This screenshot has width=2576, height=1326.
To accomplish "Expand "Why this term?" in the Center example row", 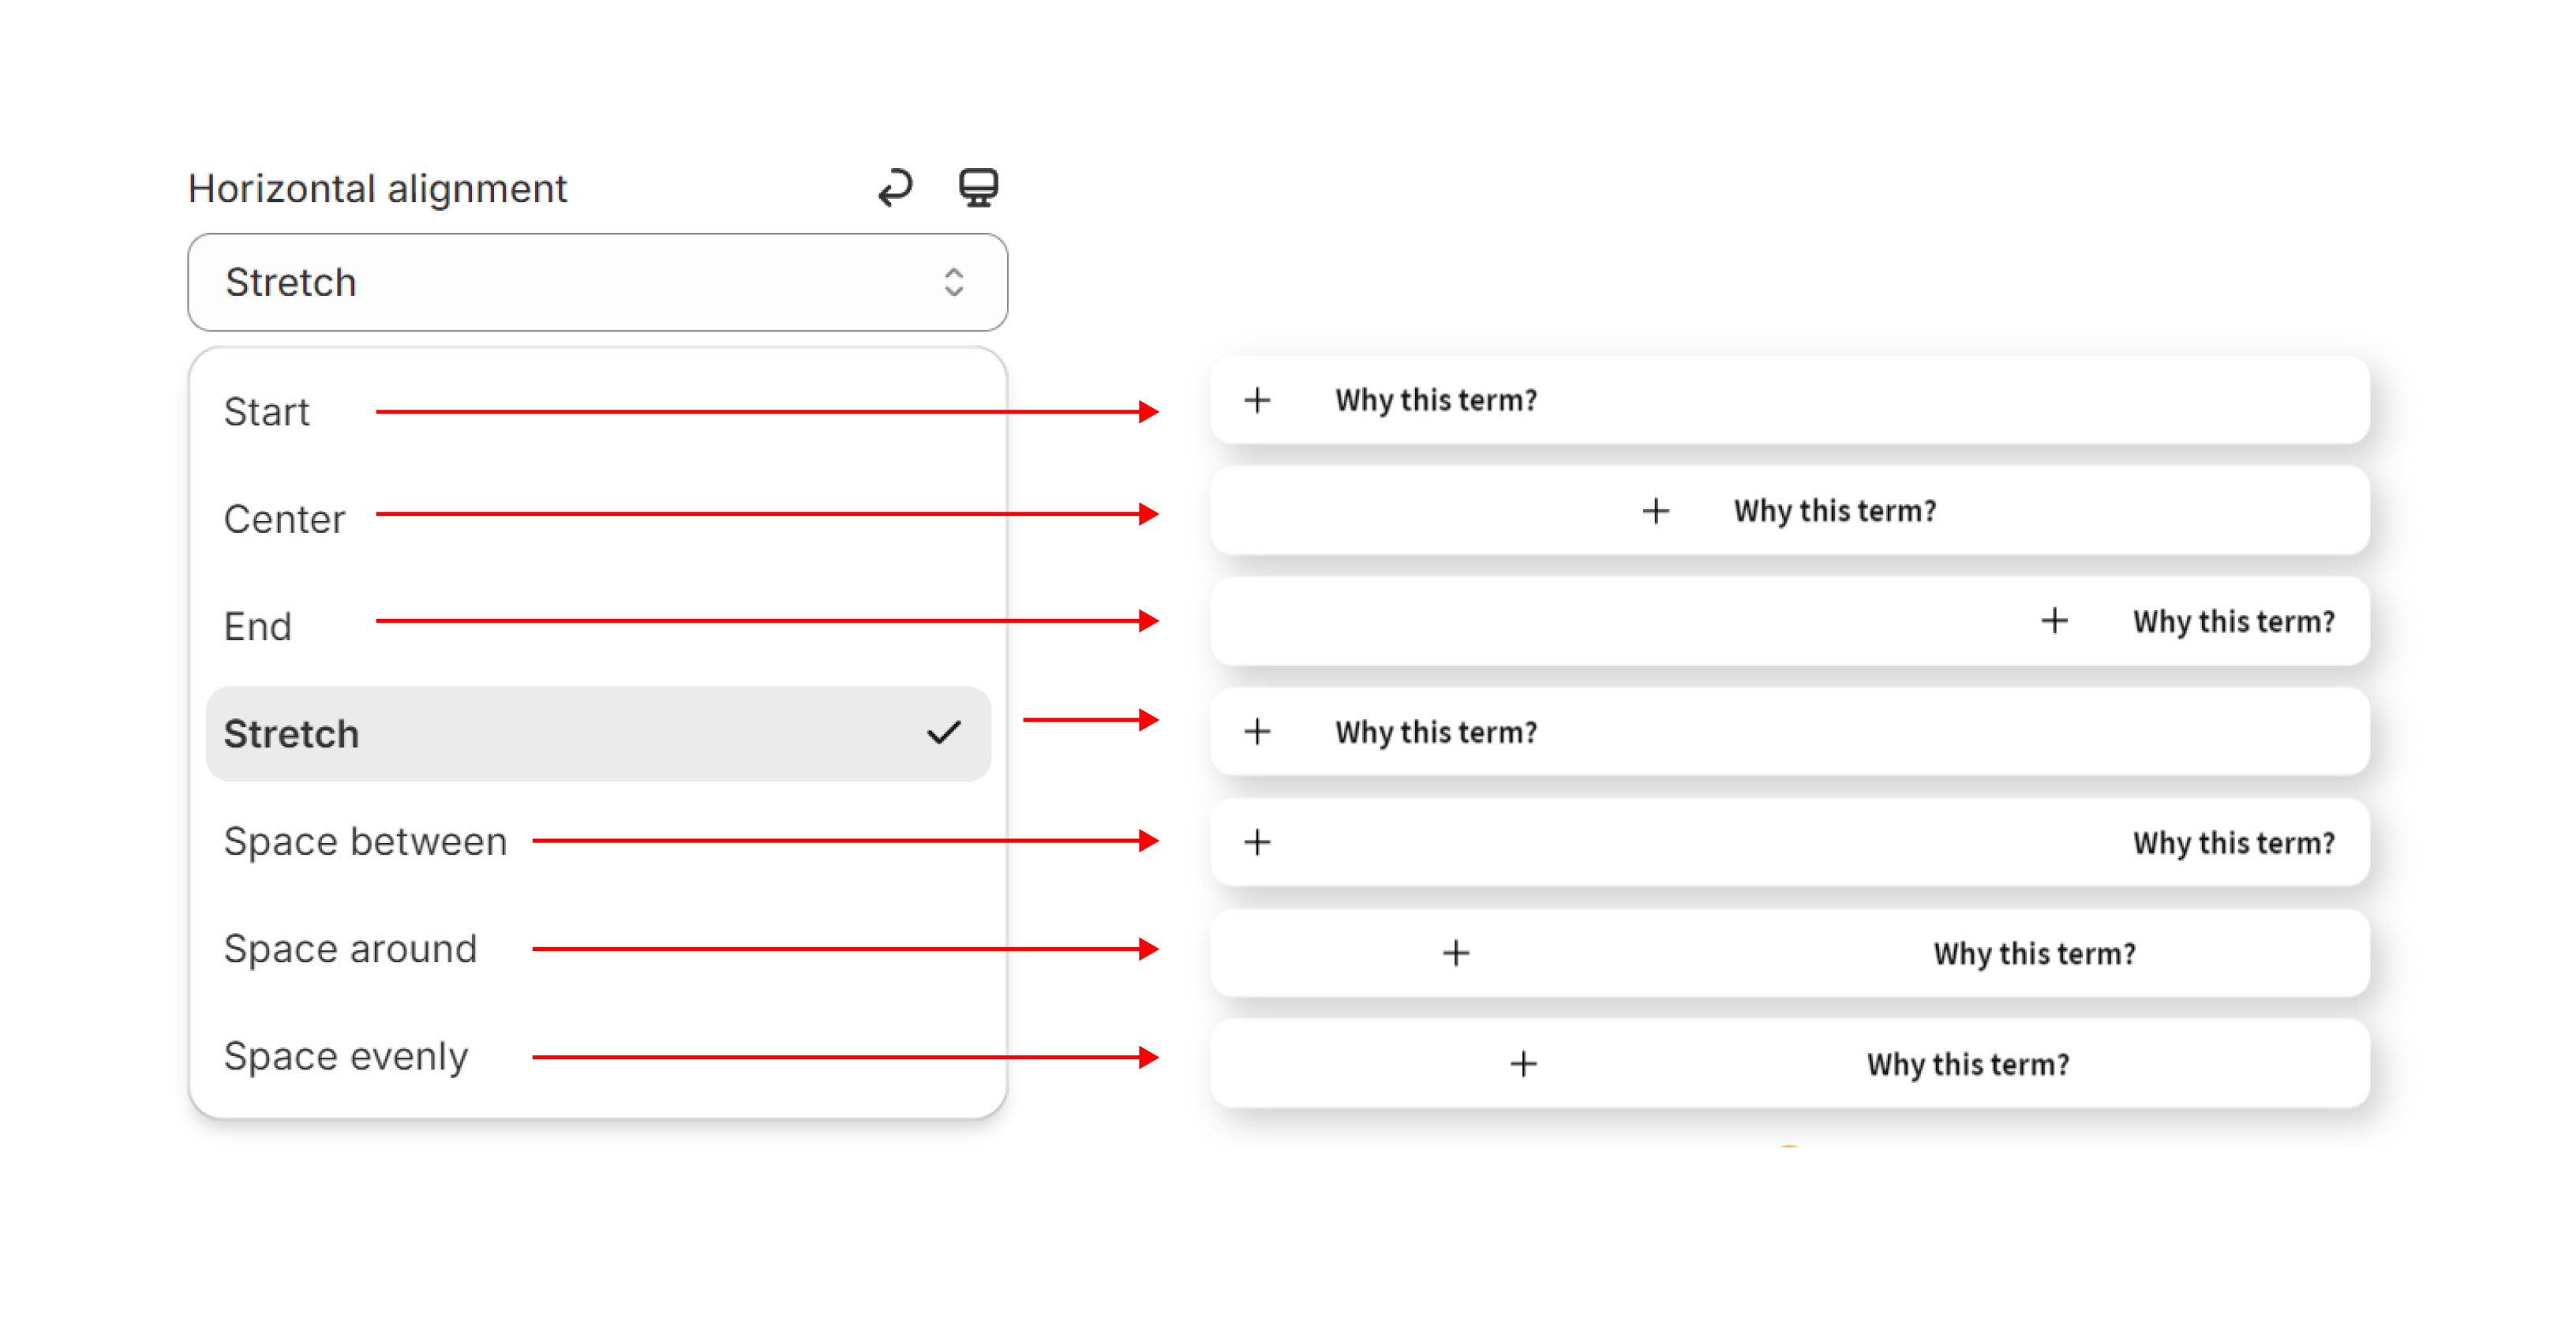I will coord(1834,511).
